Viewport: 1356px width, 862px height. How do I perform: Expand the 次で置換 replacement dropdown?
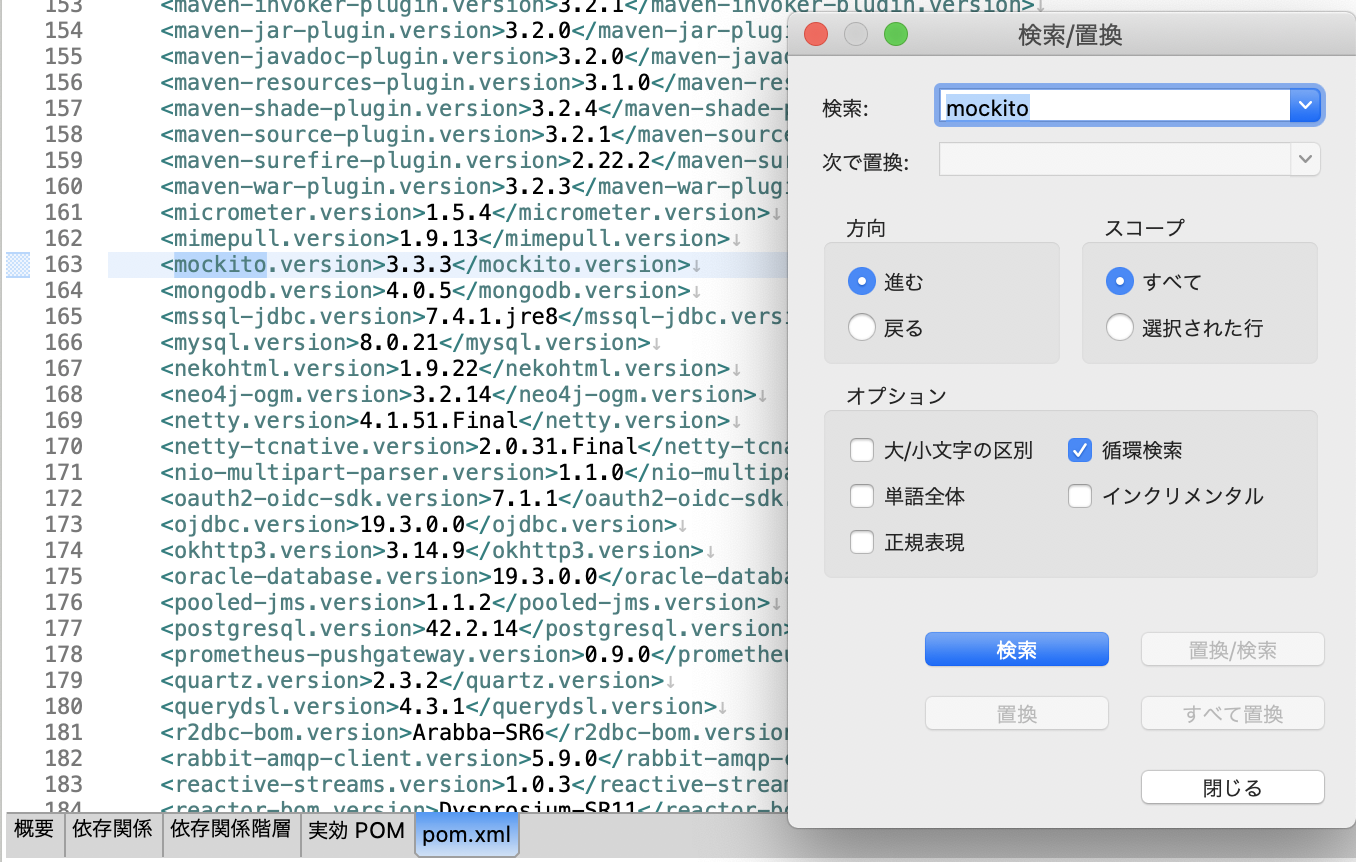[x=1306, y=158]
